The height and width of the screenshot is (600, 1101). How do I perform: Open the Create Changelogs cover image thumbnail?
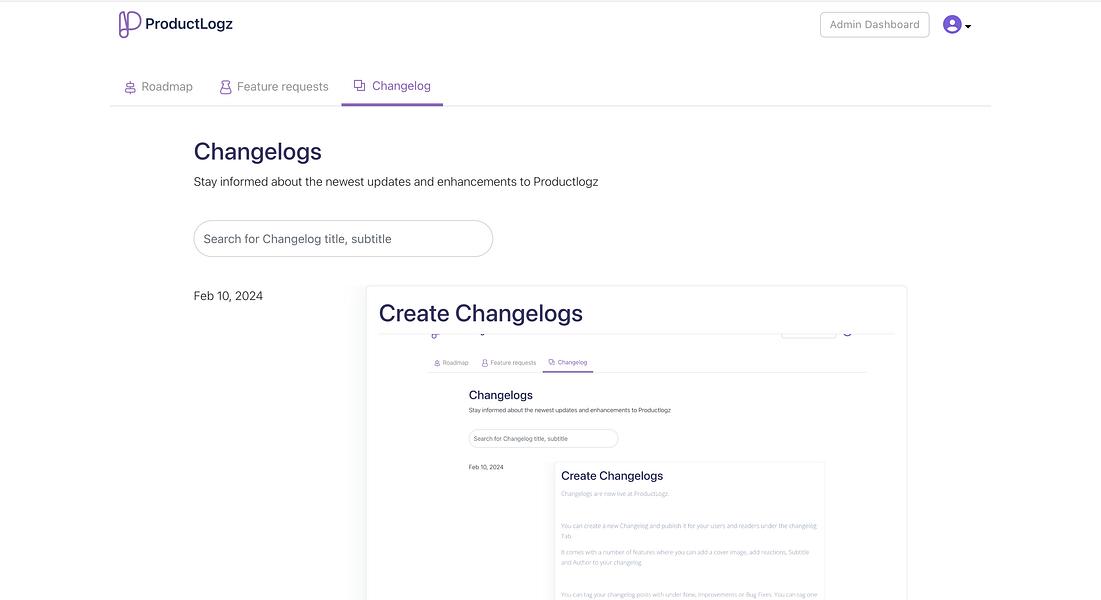pyautogui.click(x=637, y=467)
